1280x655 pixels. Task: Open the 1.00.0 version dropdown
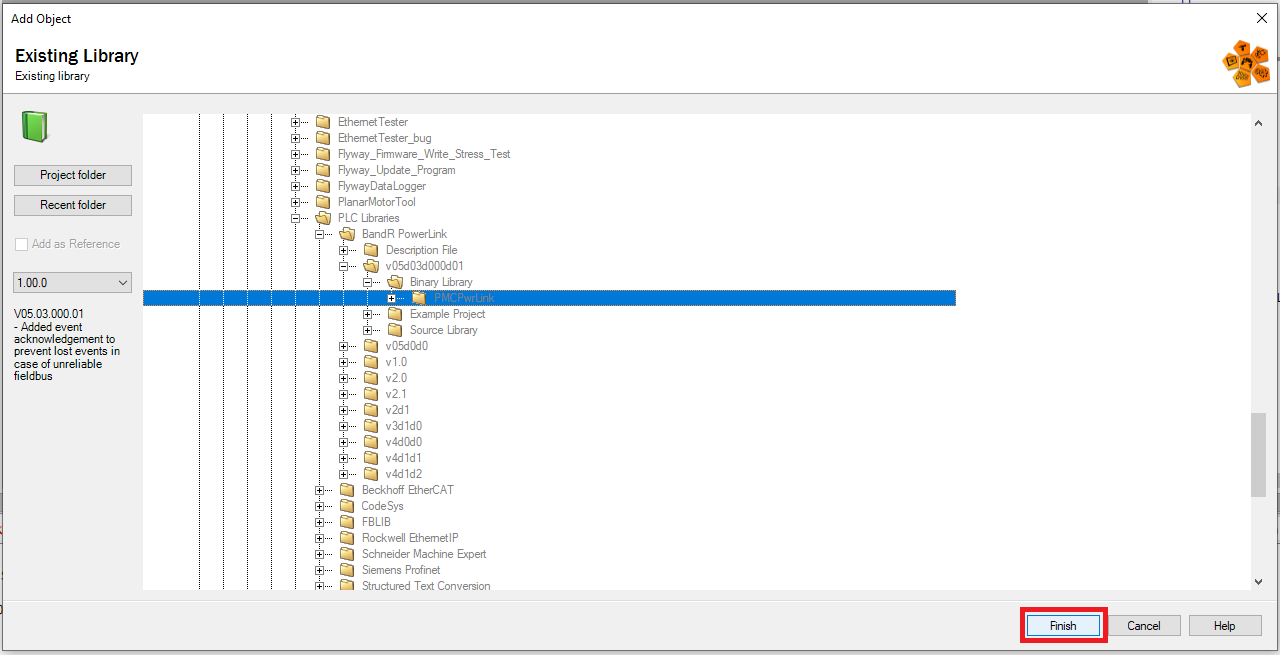pyautogui.click(x=73, y=283)
